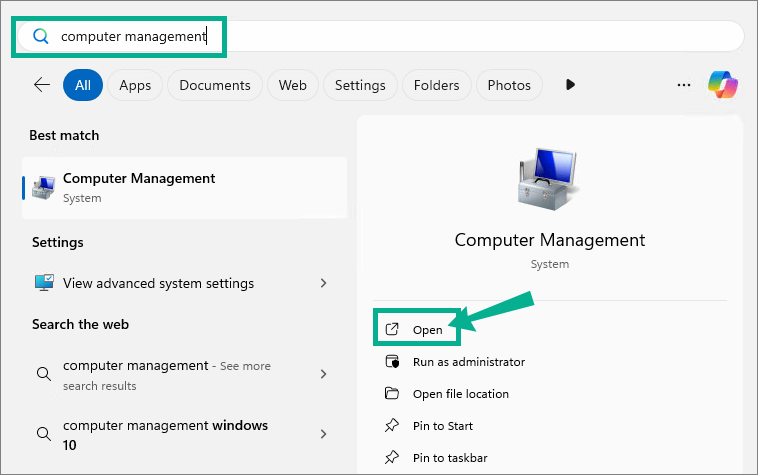The image size is (758, 475).
Task: Open 'computer management windows 10' web suggestion
Action: (x=185, y=434)
